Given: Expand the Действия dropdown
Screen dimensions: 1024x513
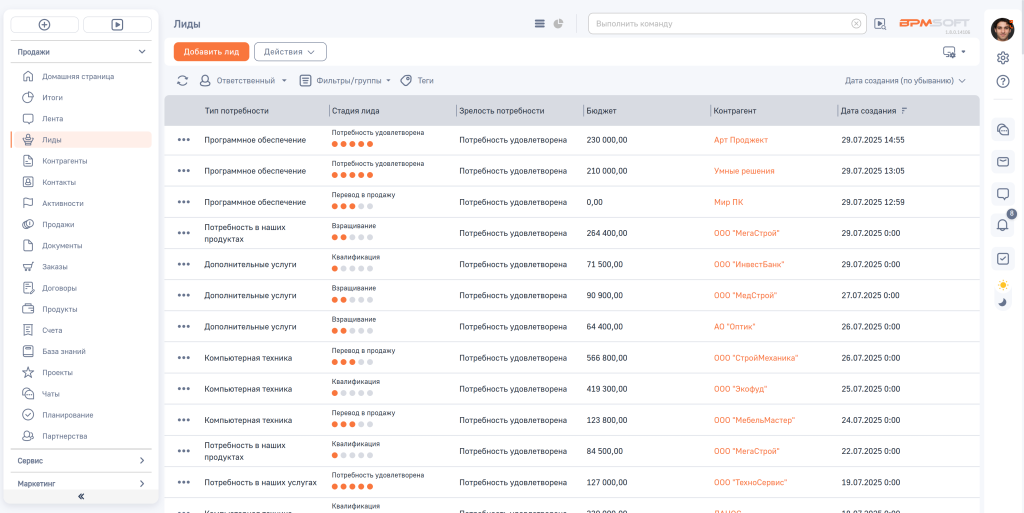Looking at the screenshot, I should coord(290,52).
